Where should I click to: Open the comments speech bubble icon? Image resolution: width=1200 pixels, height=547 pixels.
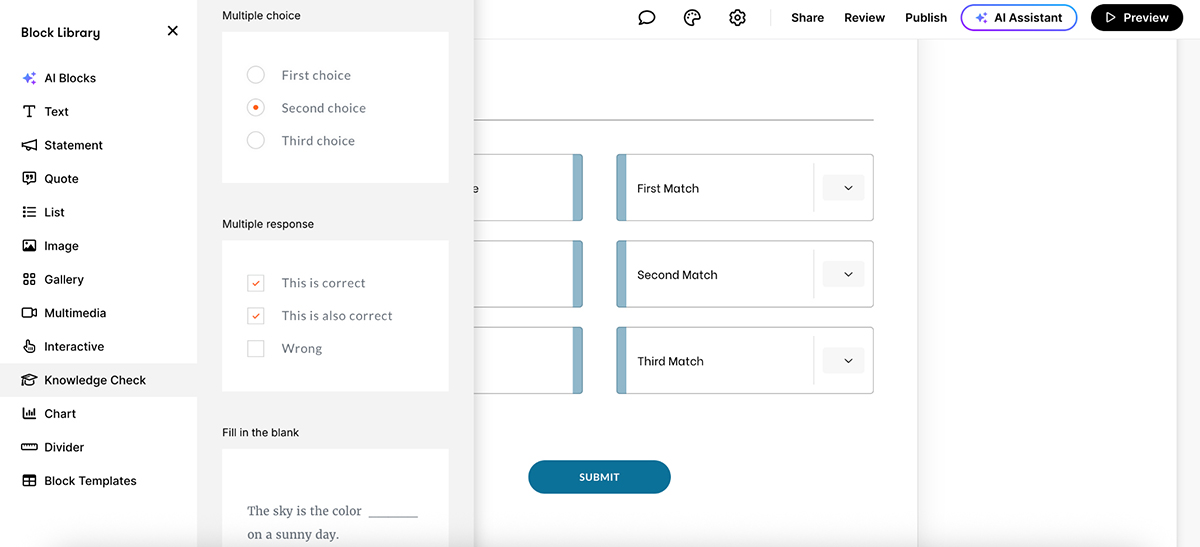(647, 18)
